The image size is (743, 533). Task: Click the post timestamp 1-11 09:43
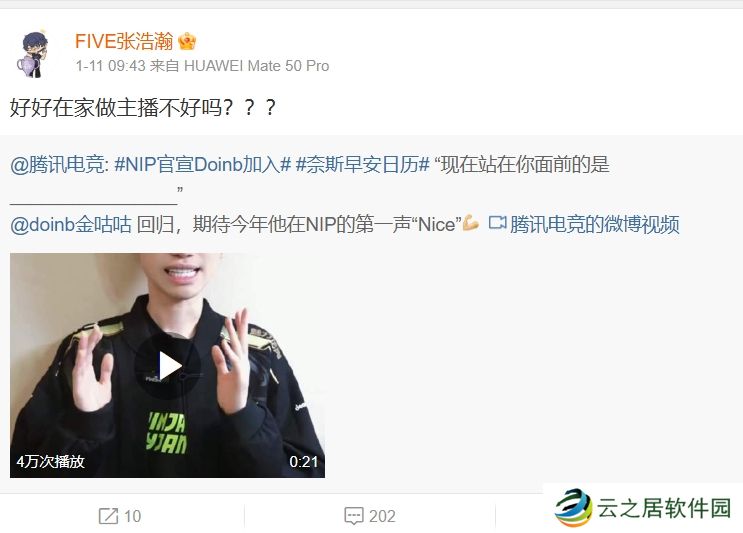coord(110,66)
